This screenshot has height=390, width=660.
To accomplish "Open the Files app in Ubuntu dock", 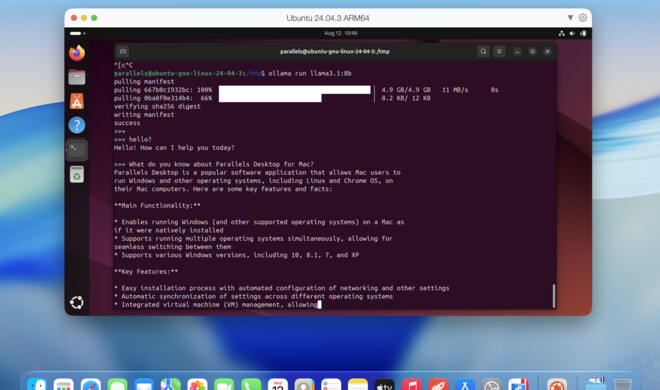I will pyautogui.click(x=77, y=77).
